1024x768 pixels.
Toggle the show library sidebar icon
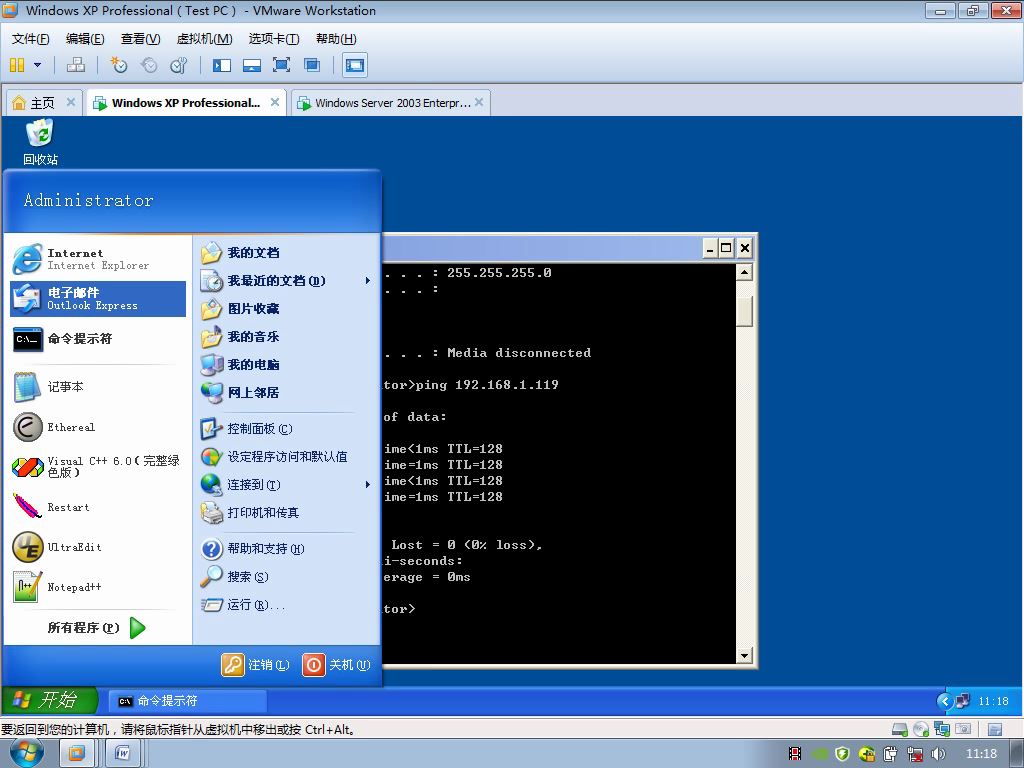[x=221, y=65]
